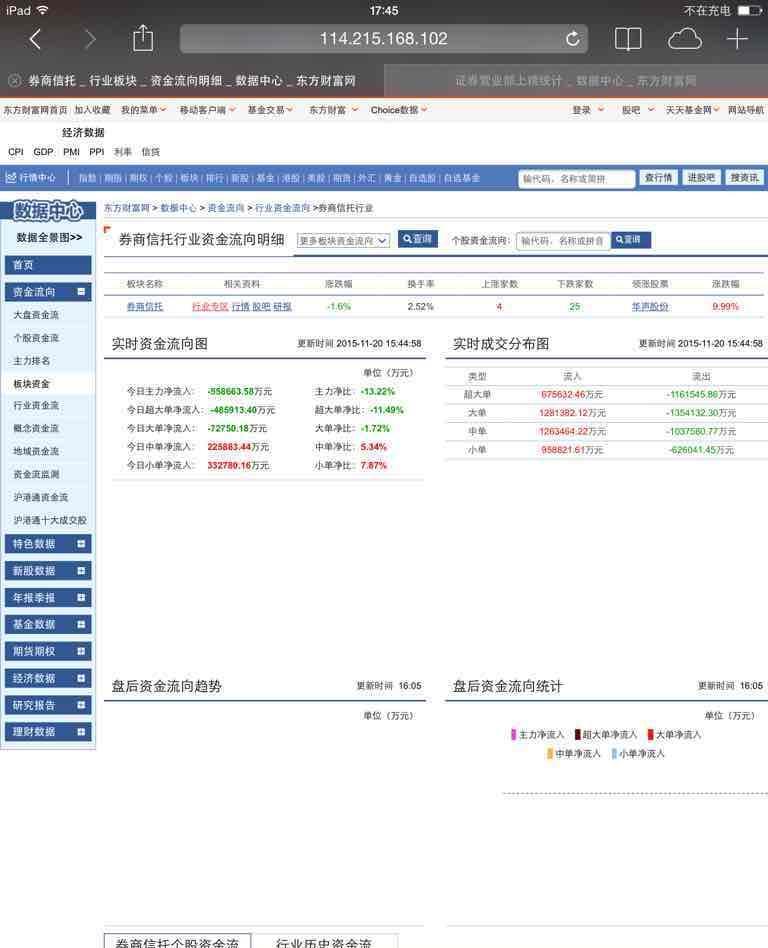The height and width of the screenshot is (948, 768).
Task: Expand the 新股数据 sidebar section
Action: [81, 571]
